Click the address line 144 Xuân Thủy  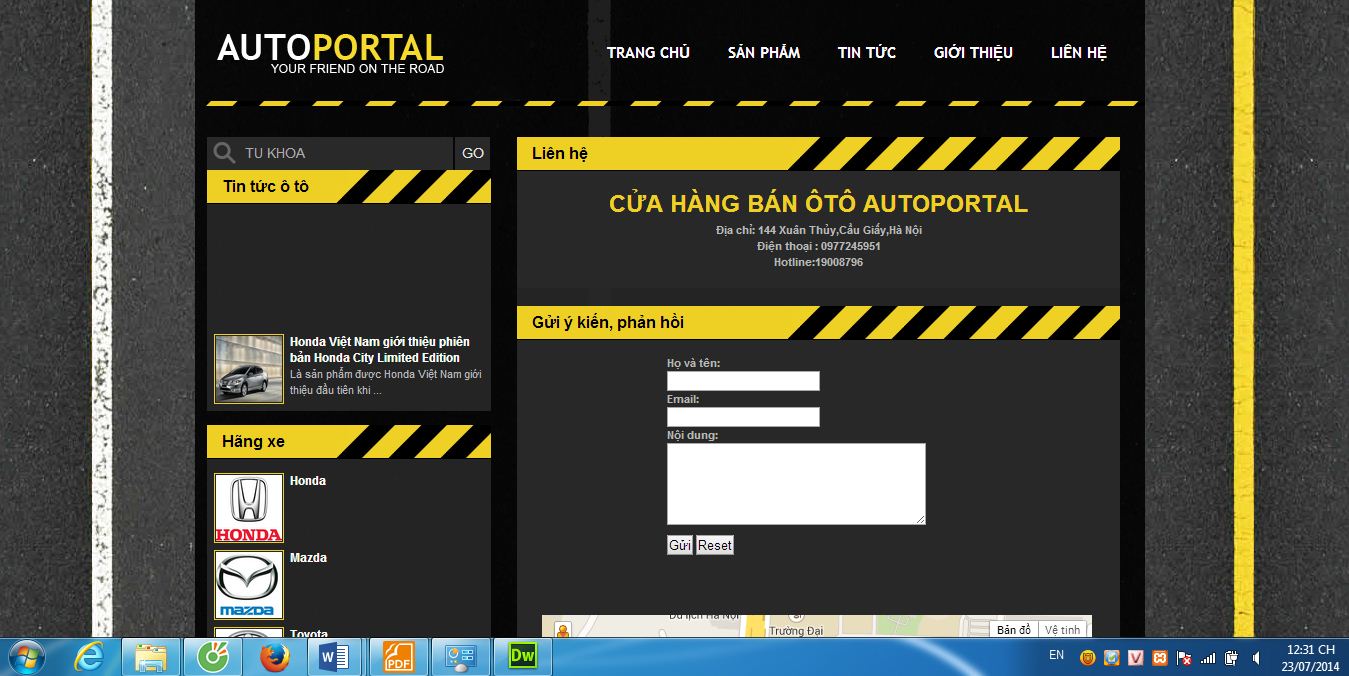pyautogui.click(x=819, y=230)
